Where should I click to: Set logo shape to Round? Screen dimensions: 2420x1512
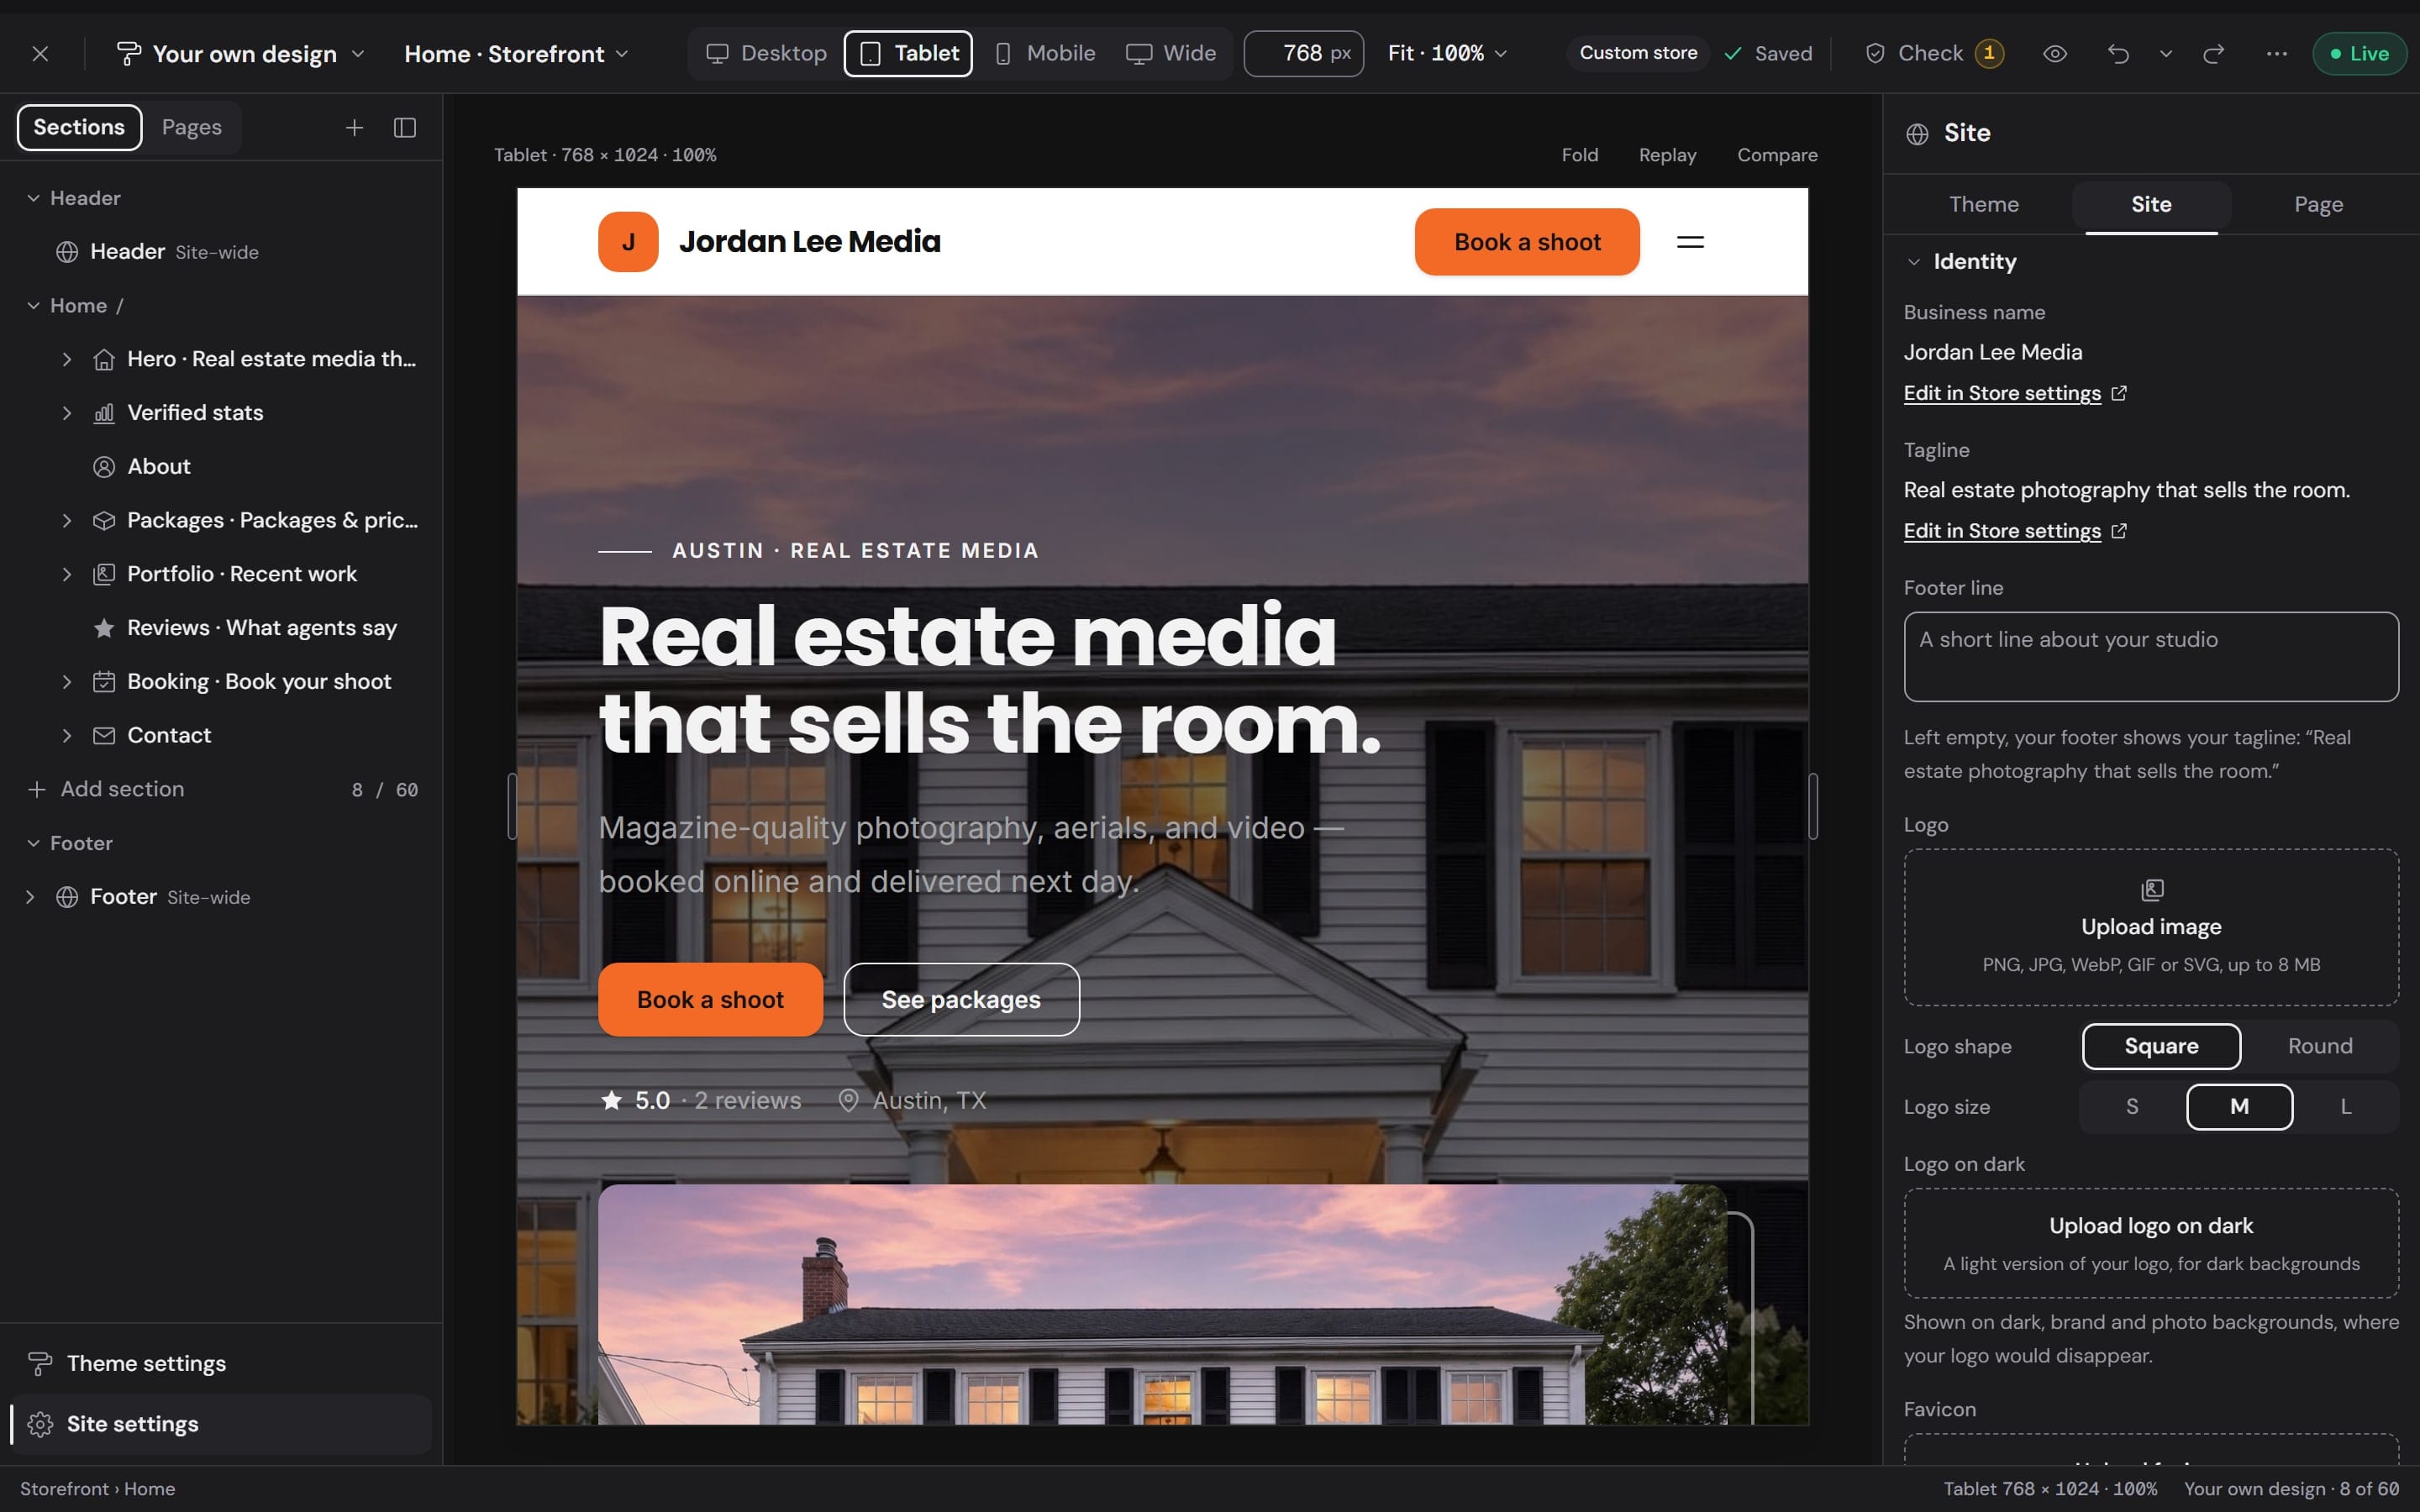coord(2320,1046)
